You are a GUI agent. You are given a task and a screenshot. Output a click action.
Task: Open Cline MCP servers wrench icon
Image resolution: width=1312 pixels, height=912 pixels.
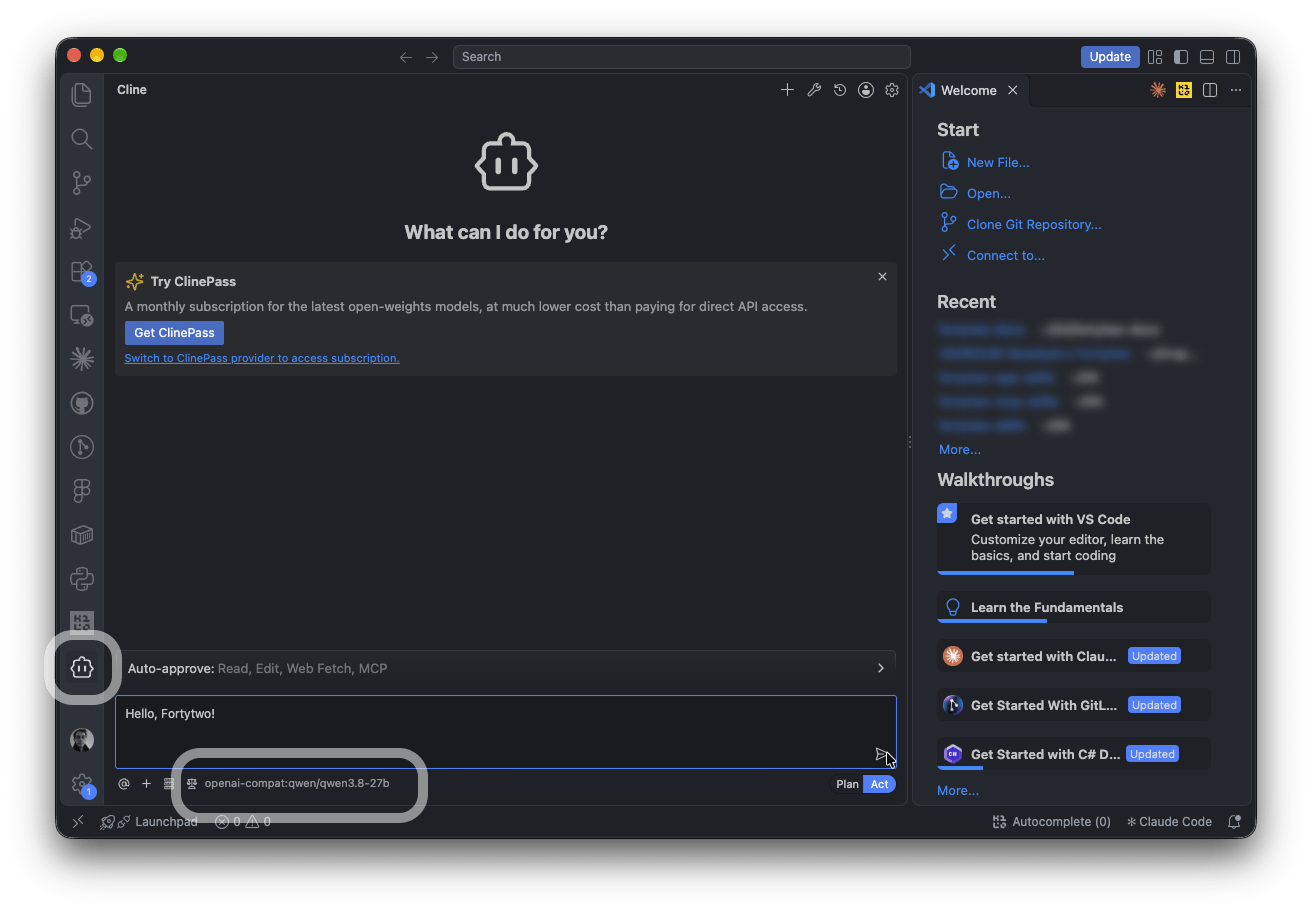coord(814,90)
